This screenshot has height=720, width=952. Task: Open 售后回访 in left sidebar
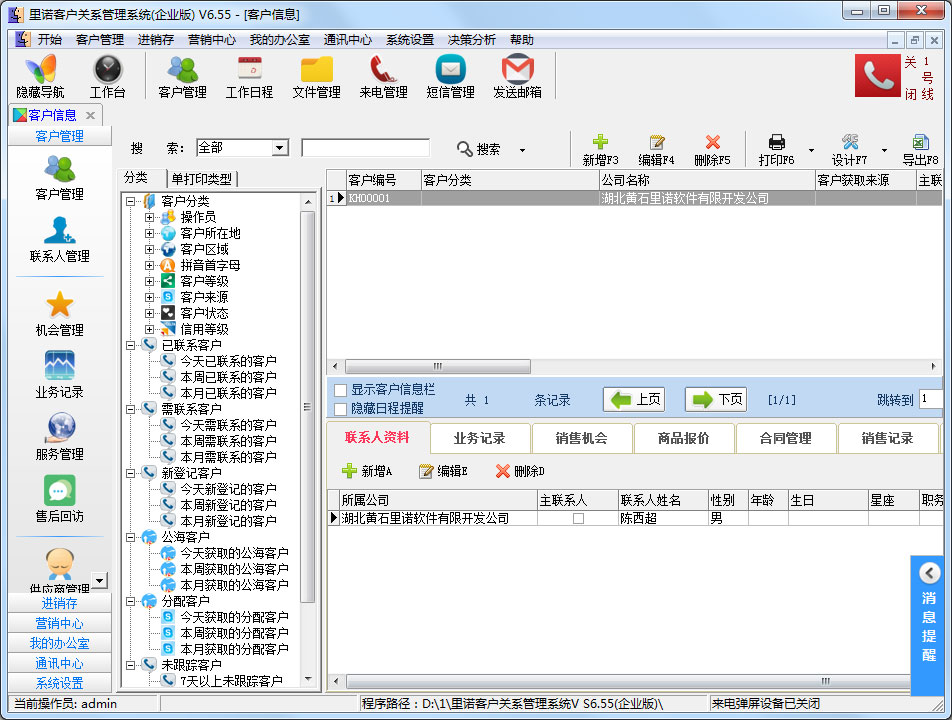(x=59, y=491)
